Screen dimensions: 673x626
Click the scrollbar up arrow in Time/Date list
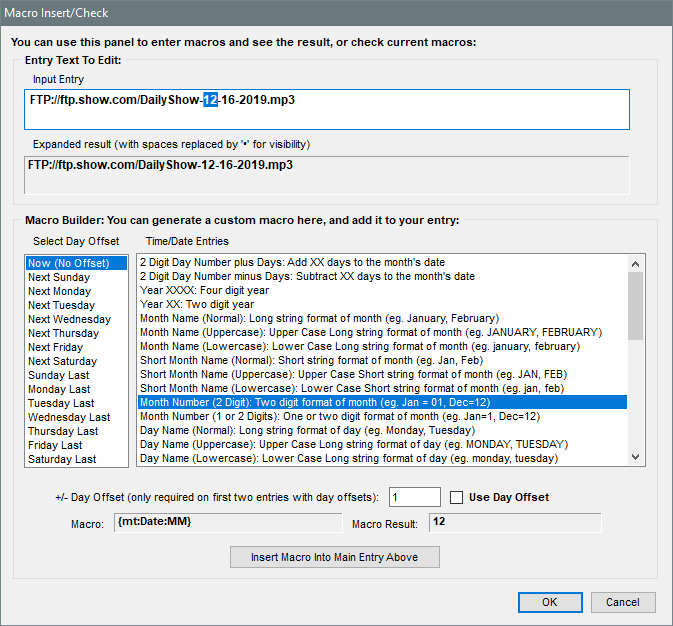tap(636, 262)
